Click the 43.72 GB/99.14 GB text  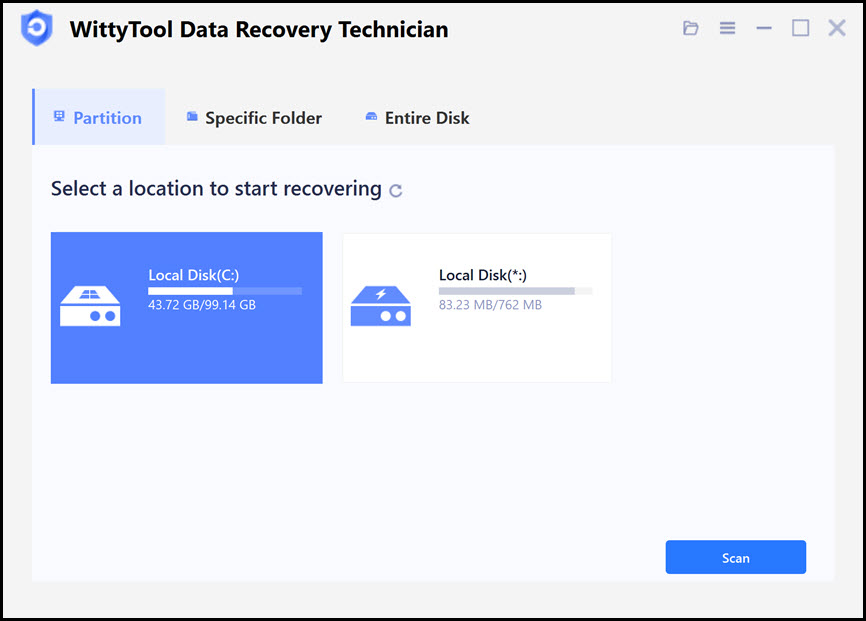202,305
